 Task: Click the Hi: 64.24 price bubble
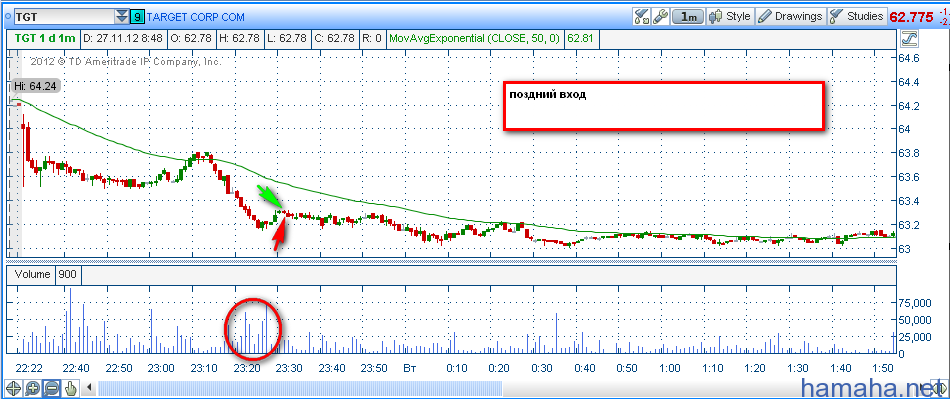coord(35,87)
